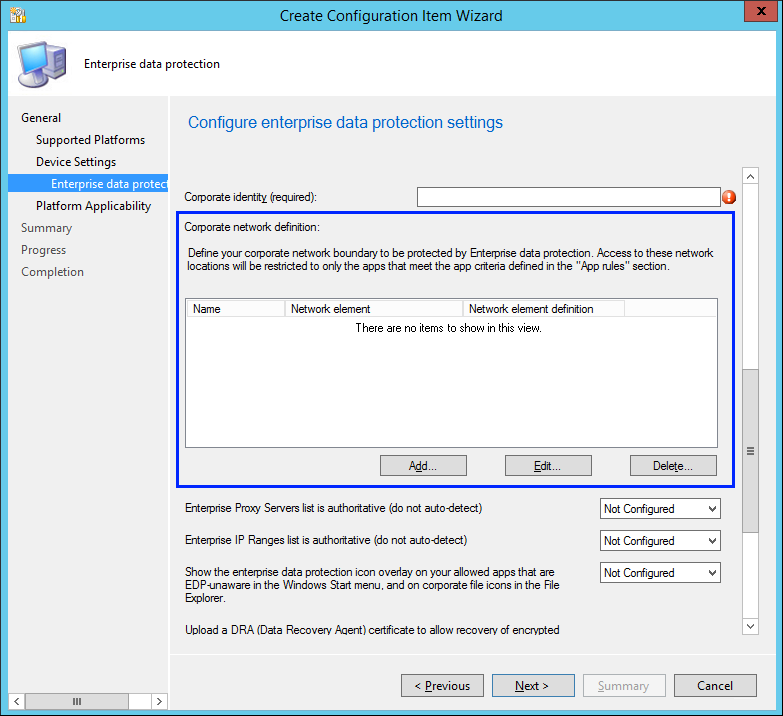Click the 'Upload a DRA' certificate text
Screen dimensions: 783x716
click(x=372, y=630)
